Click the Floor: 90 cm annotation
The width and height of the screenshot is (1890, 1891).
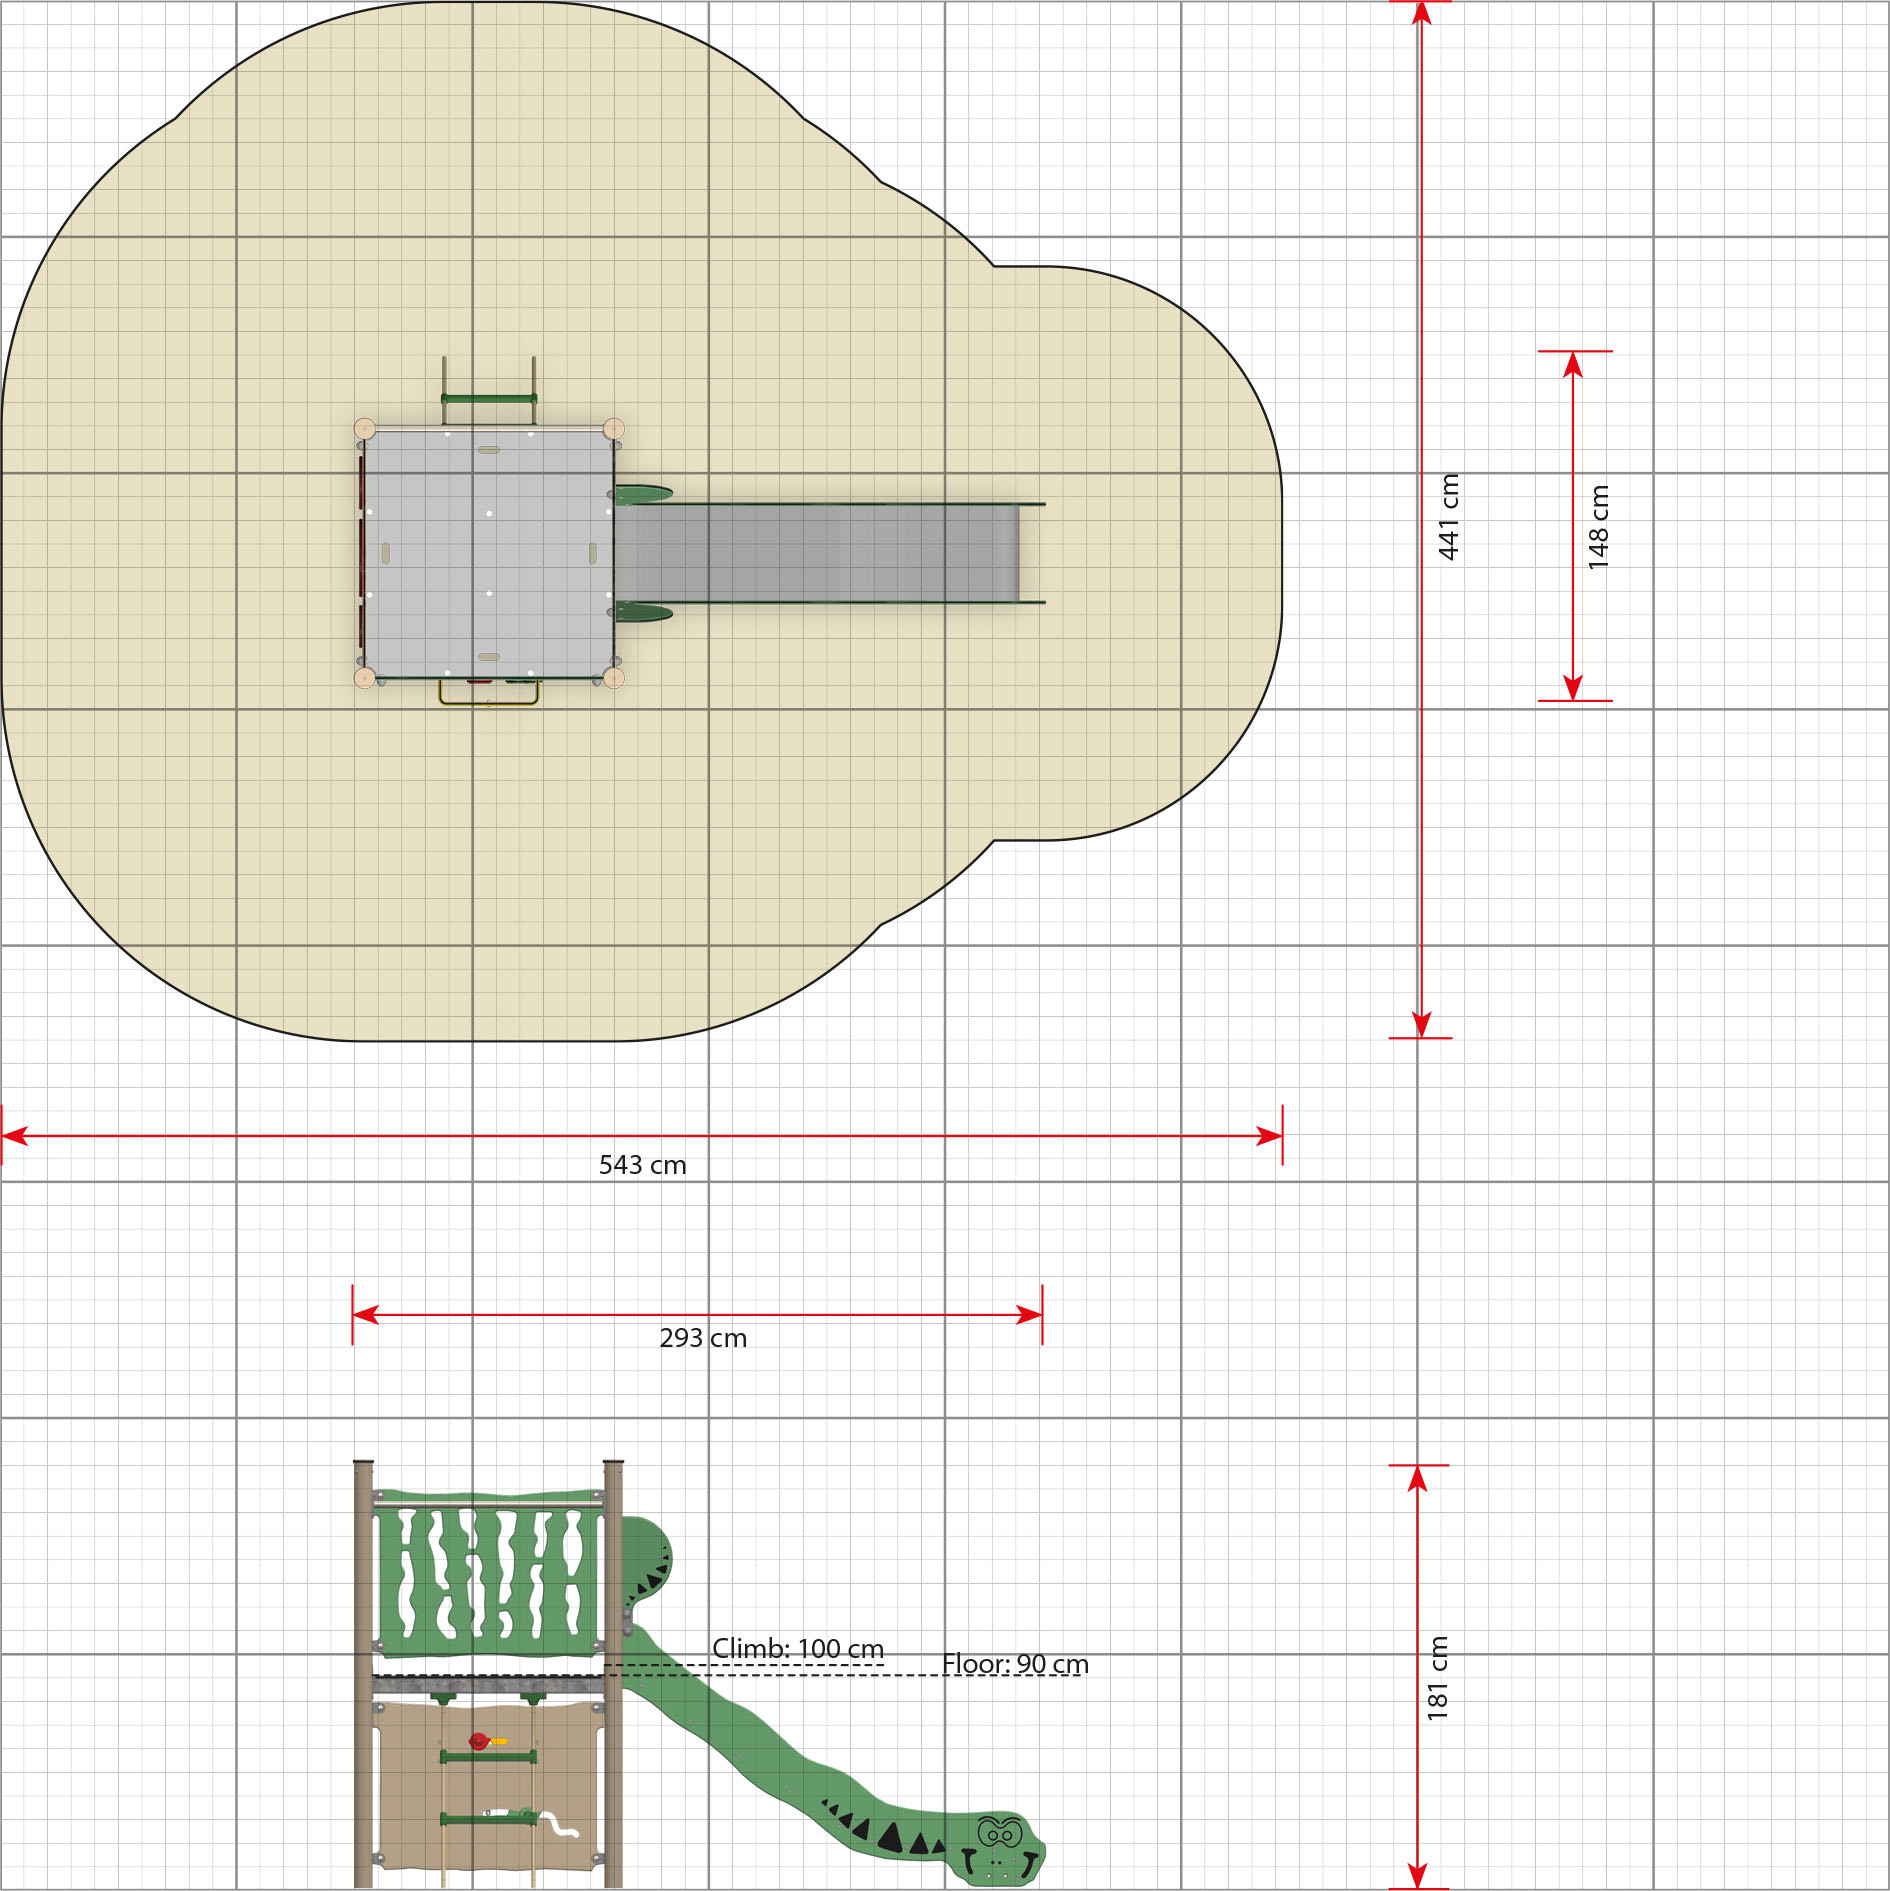tap(1015, 1664)
